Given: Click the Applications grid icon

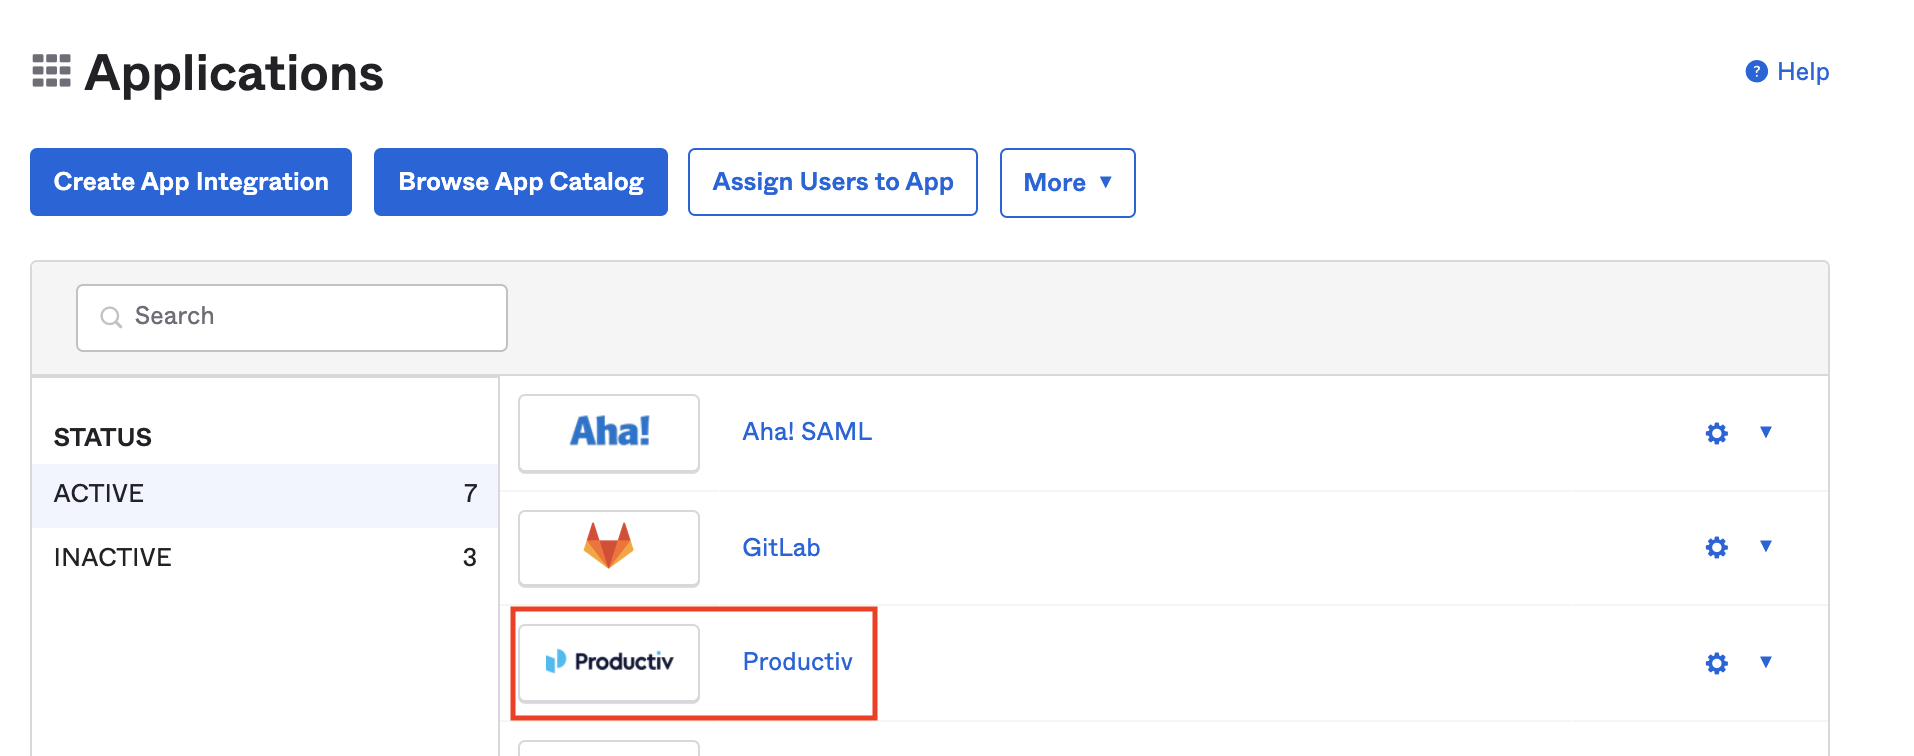Looking at the screenshot, I should point(51,71).
